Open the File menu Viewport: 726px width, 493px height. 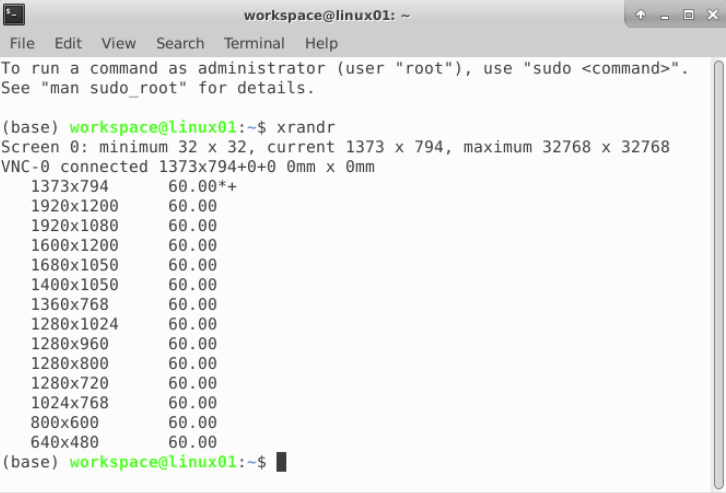22,44
